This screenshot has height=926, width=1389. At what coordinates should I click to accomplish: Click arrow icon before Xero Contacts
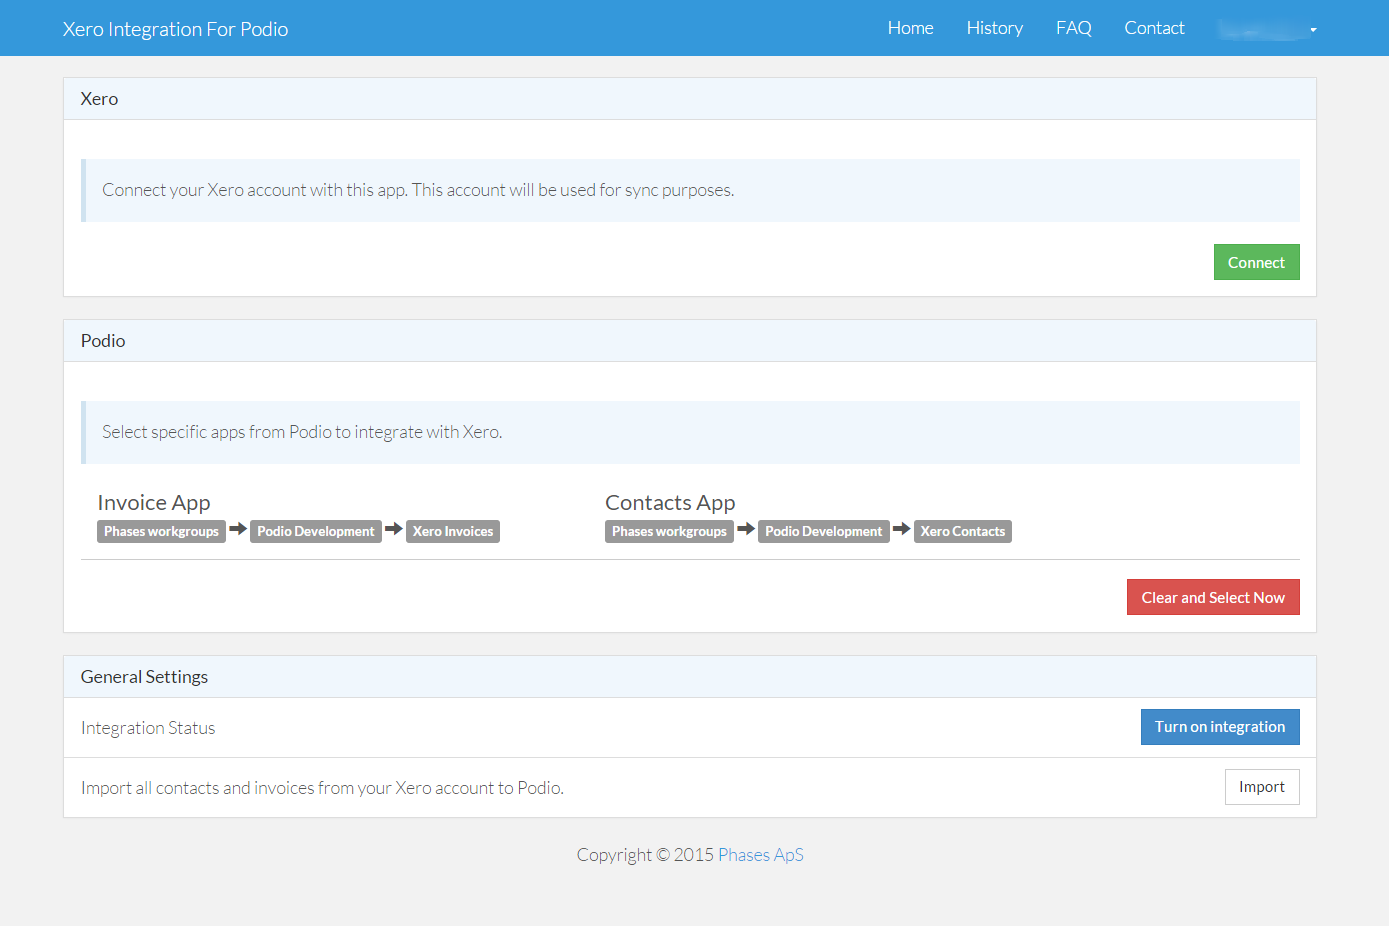pos(902,529)
